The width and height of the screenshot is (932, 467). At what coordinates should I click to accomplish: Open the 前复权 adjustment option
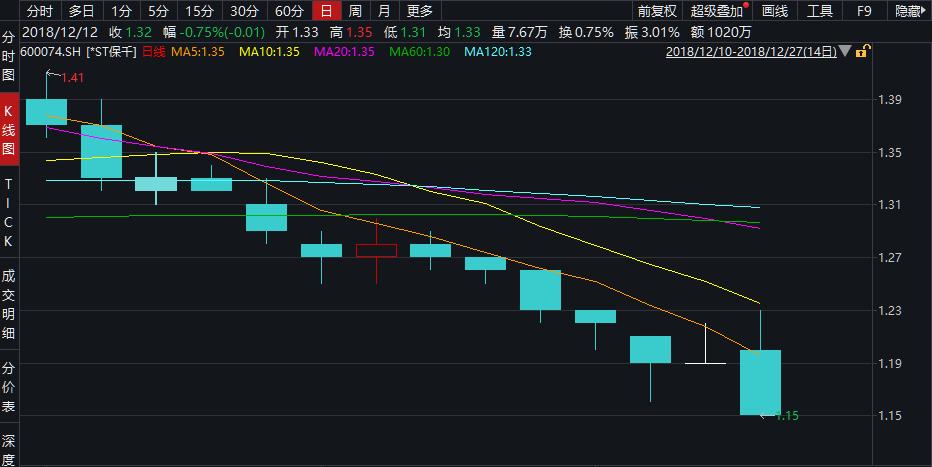(x=657, y=11)
